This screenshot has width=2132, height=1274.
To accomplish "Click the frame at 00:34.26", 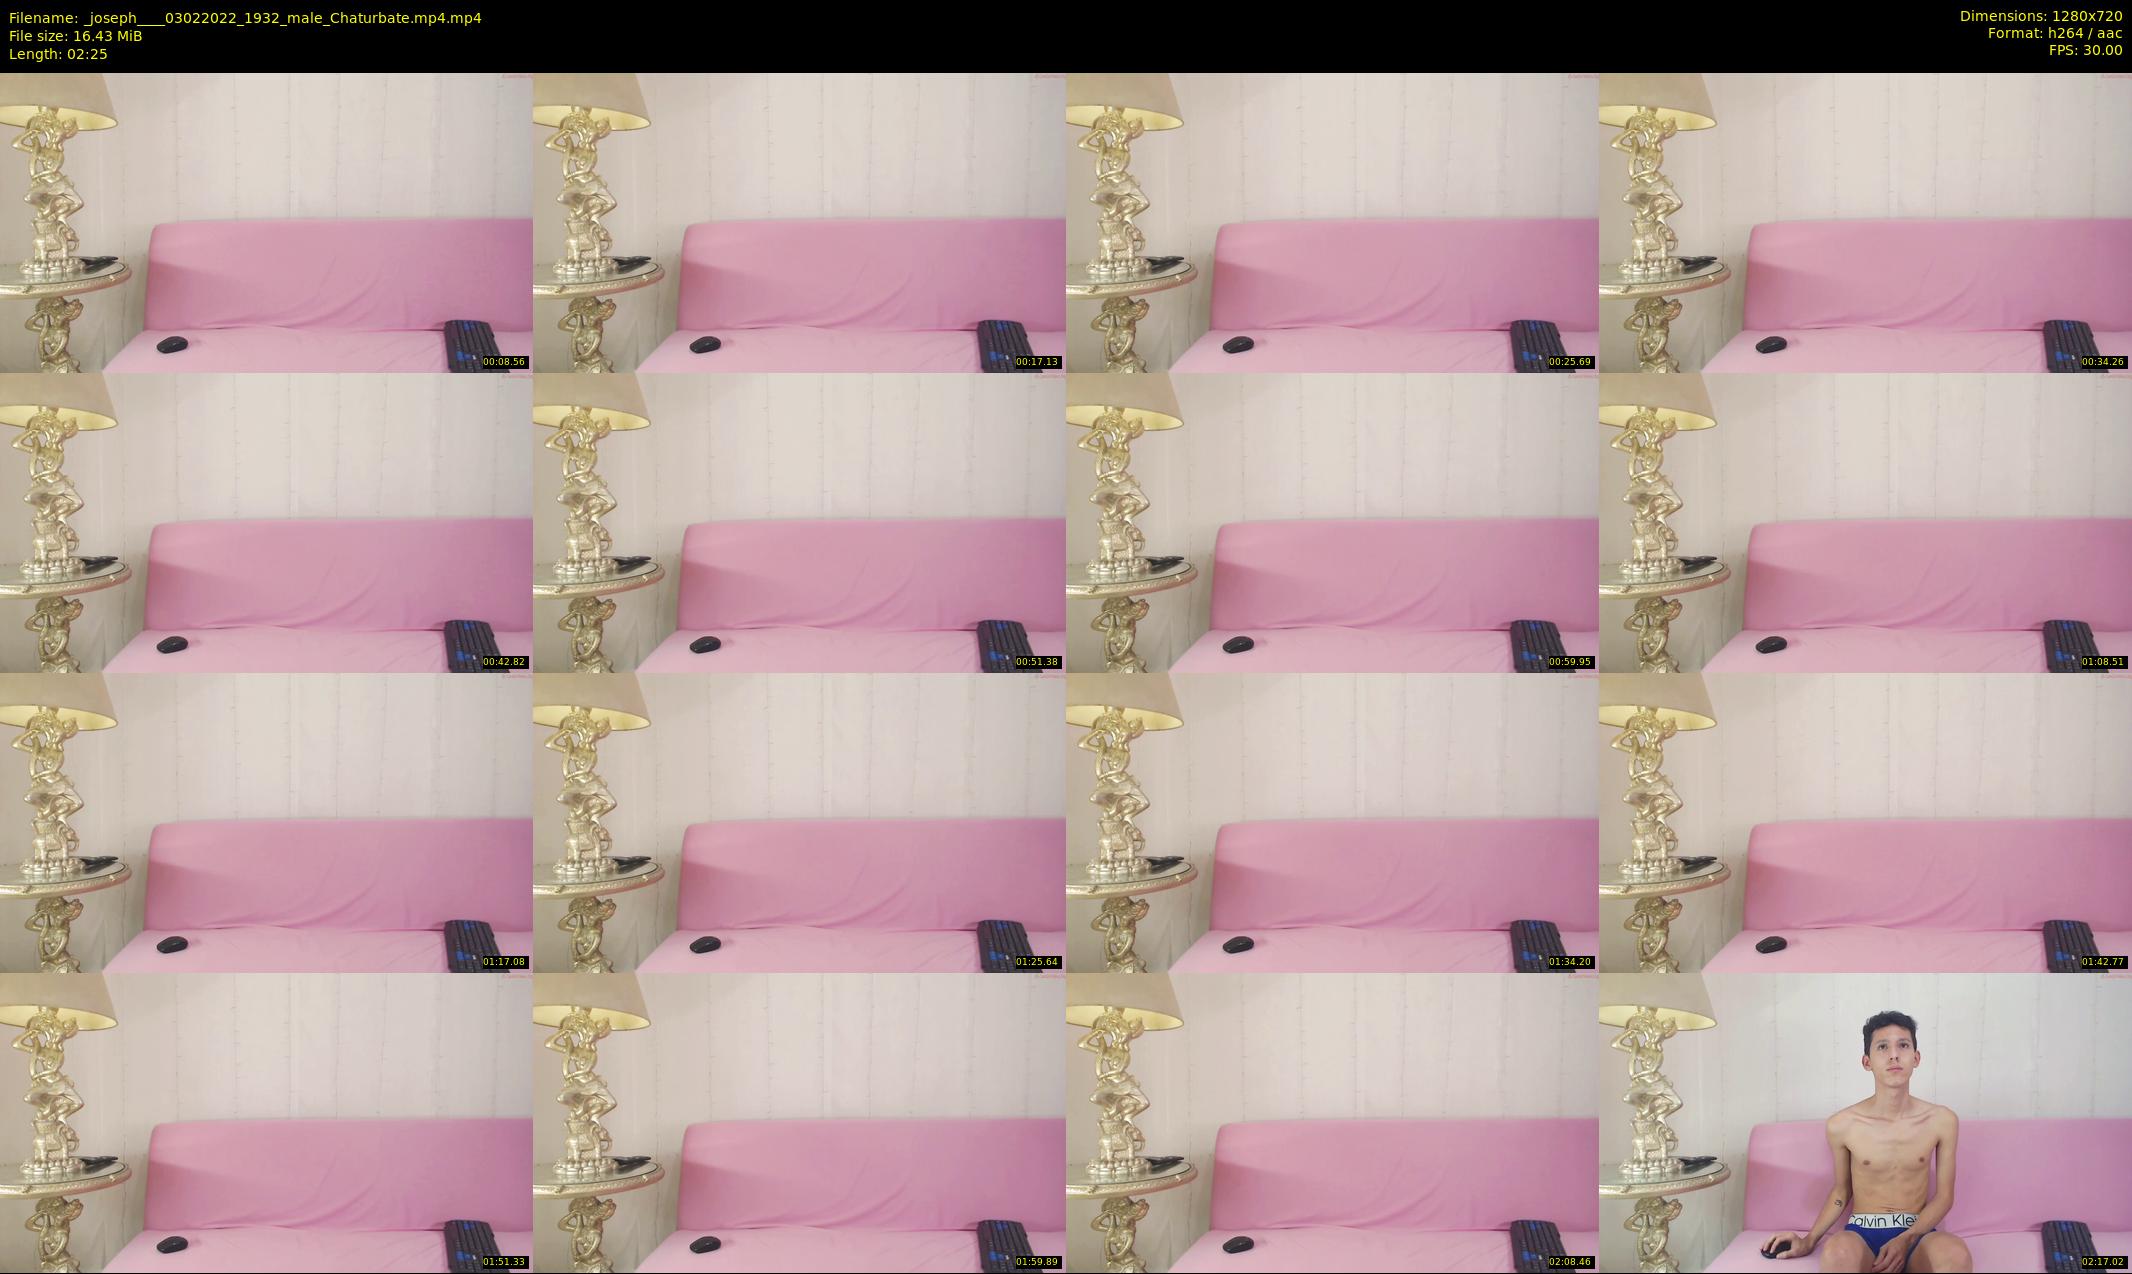I will [x=1865, y=222].
